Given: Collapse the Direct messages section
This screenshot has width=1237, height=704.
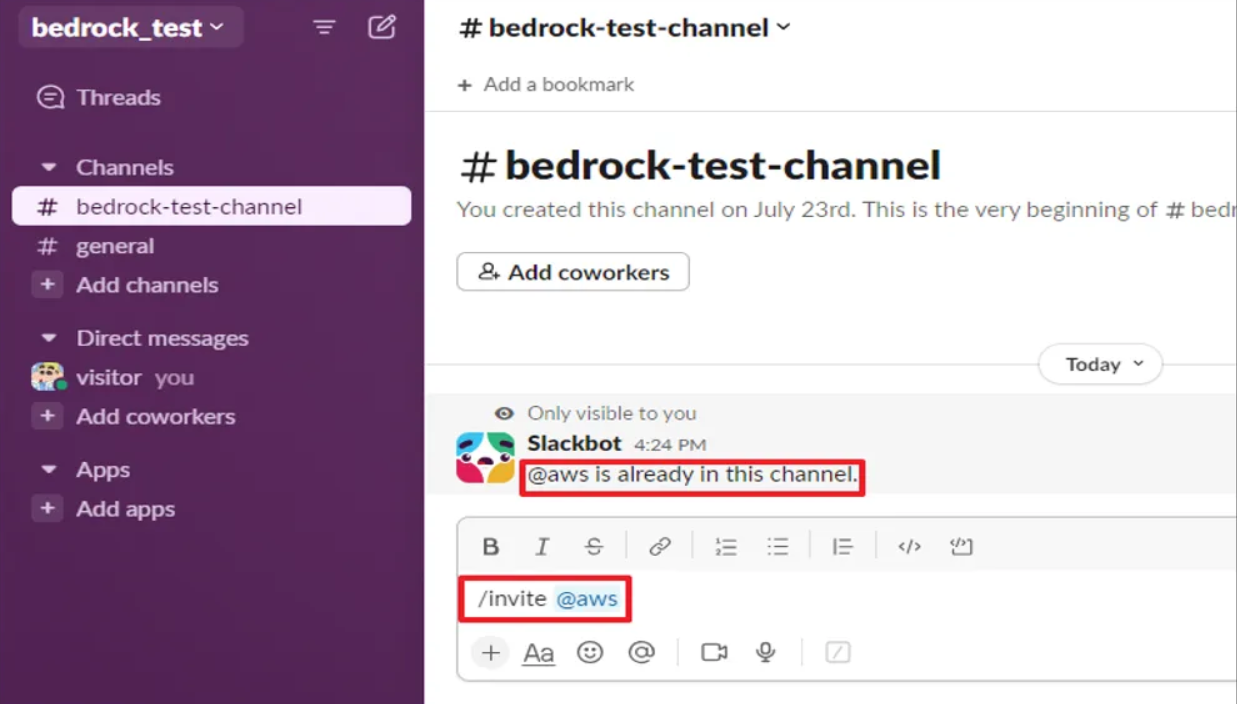Looking at the screenshot, I should [48, 338].
